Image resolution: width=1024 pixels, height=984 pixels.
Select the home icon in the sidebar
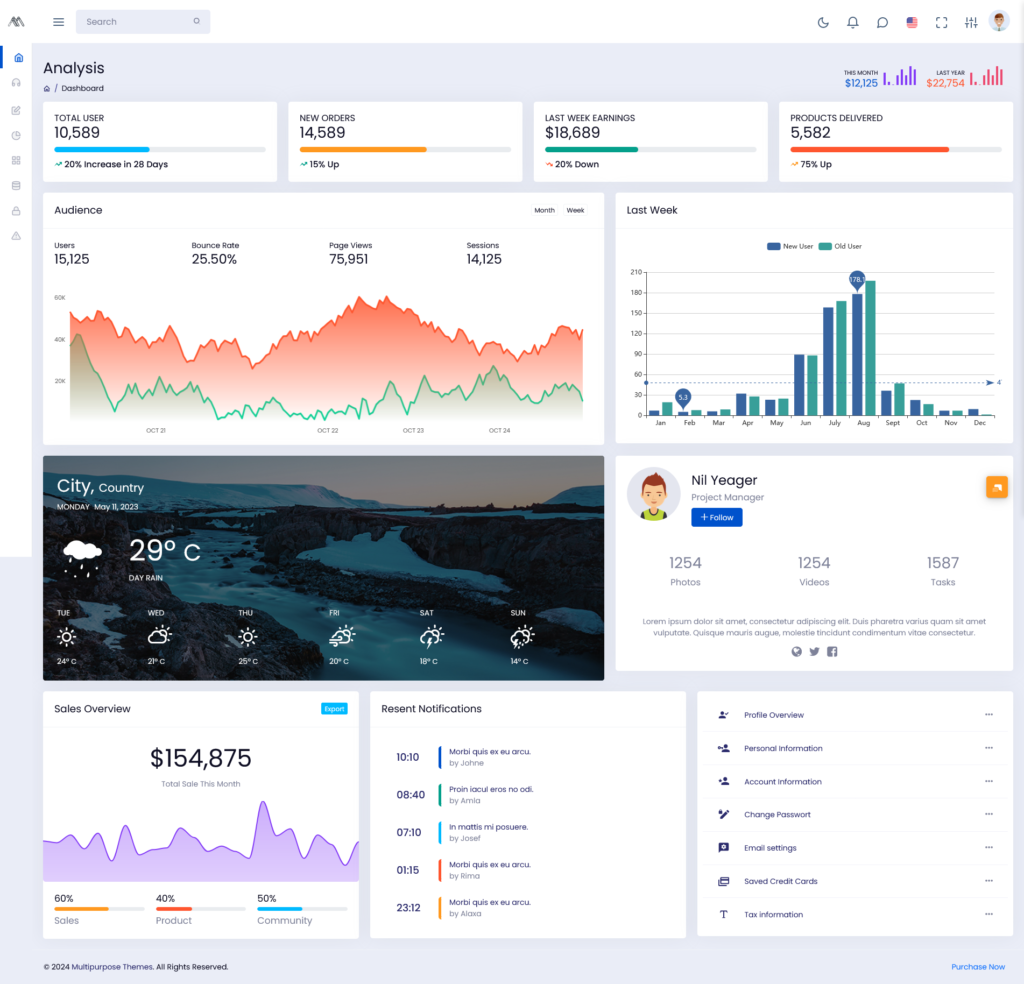(x=16, y=58)
